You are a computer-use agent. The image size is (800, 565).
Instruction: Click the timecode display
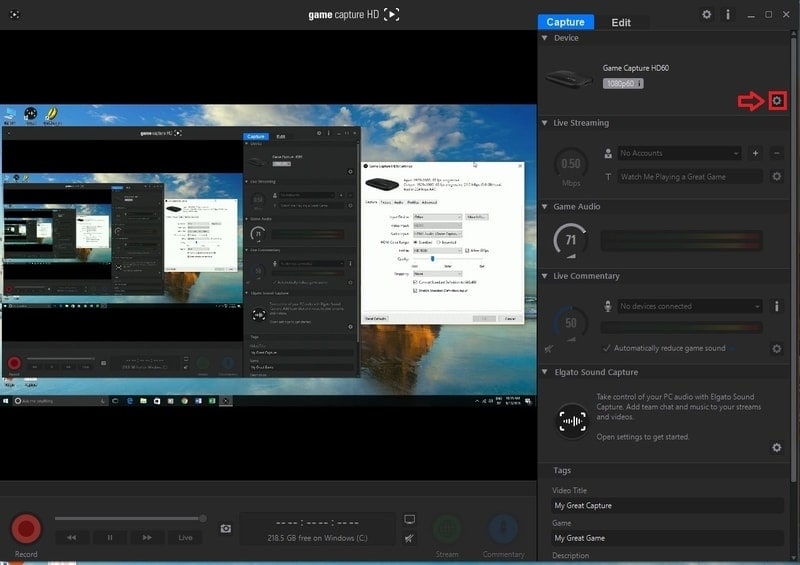tap(317, 523)
